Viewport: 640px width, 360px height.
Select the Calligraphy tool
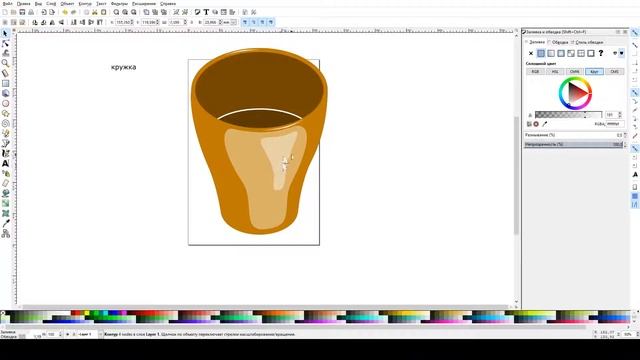coord(5,153)
